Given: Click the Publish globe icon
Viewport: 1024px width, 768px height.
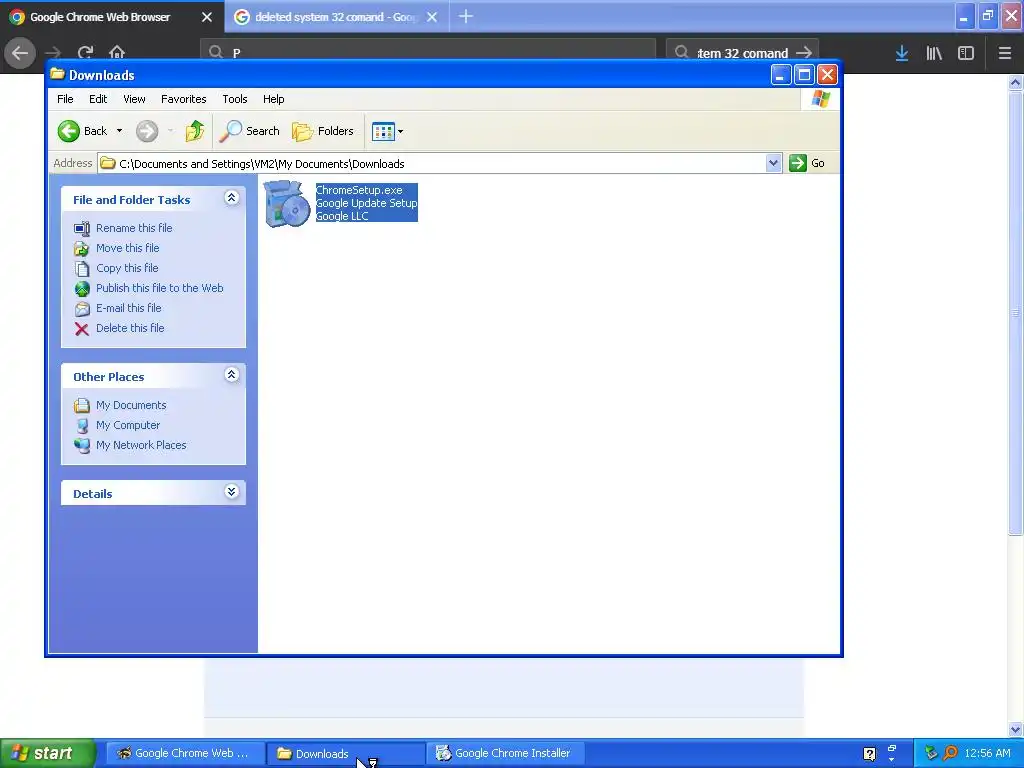Looking at the screenshot, I should (82, 289).
